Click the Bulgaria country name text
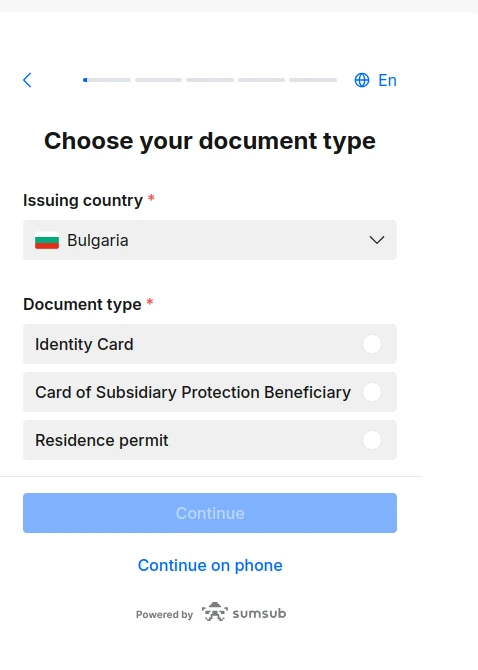Image resolution: width=478 pixels, height=670 pixels. [x=98, y=240]
